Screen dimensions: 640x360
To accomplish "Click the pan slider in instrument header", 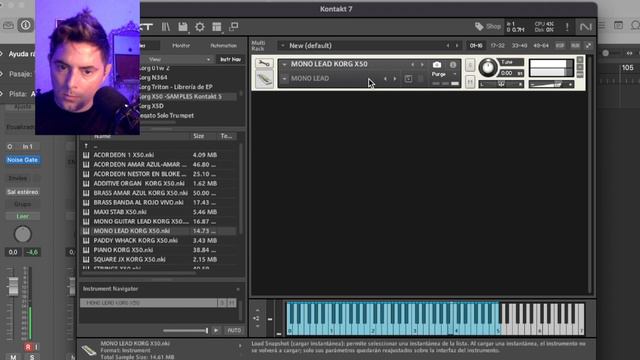I will (501, 84).
